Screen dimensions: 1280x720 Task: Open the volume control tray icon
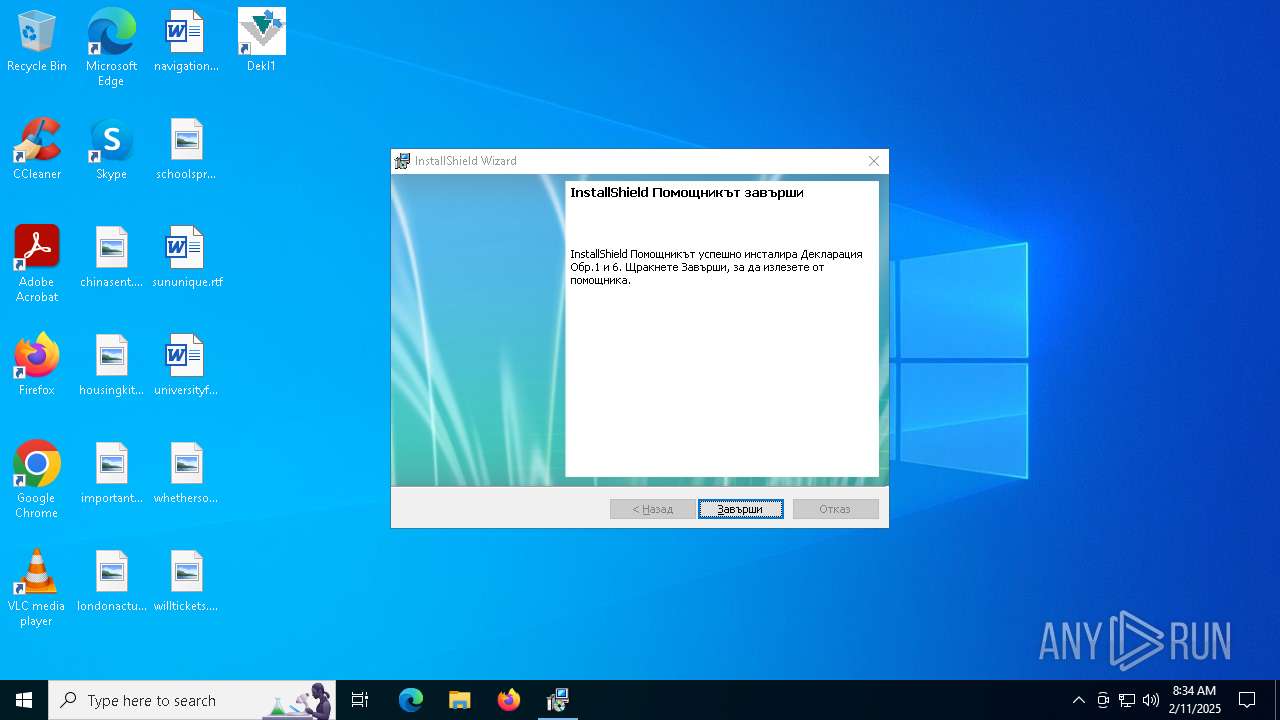[1151, 700]
